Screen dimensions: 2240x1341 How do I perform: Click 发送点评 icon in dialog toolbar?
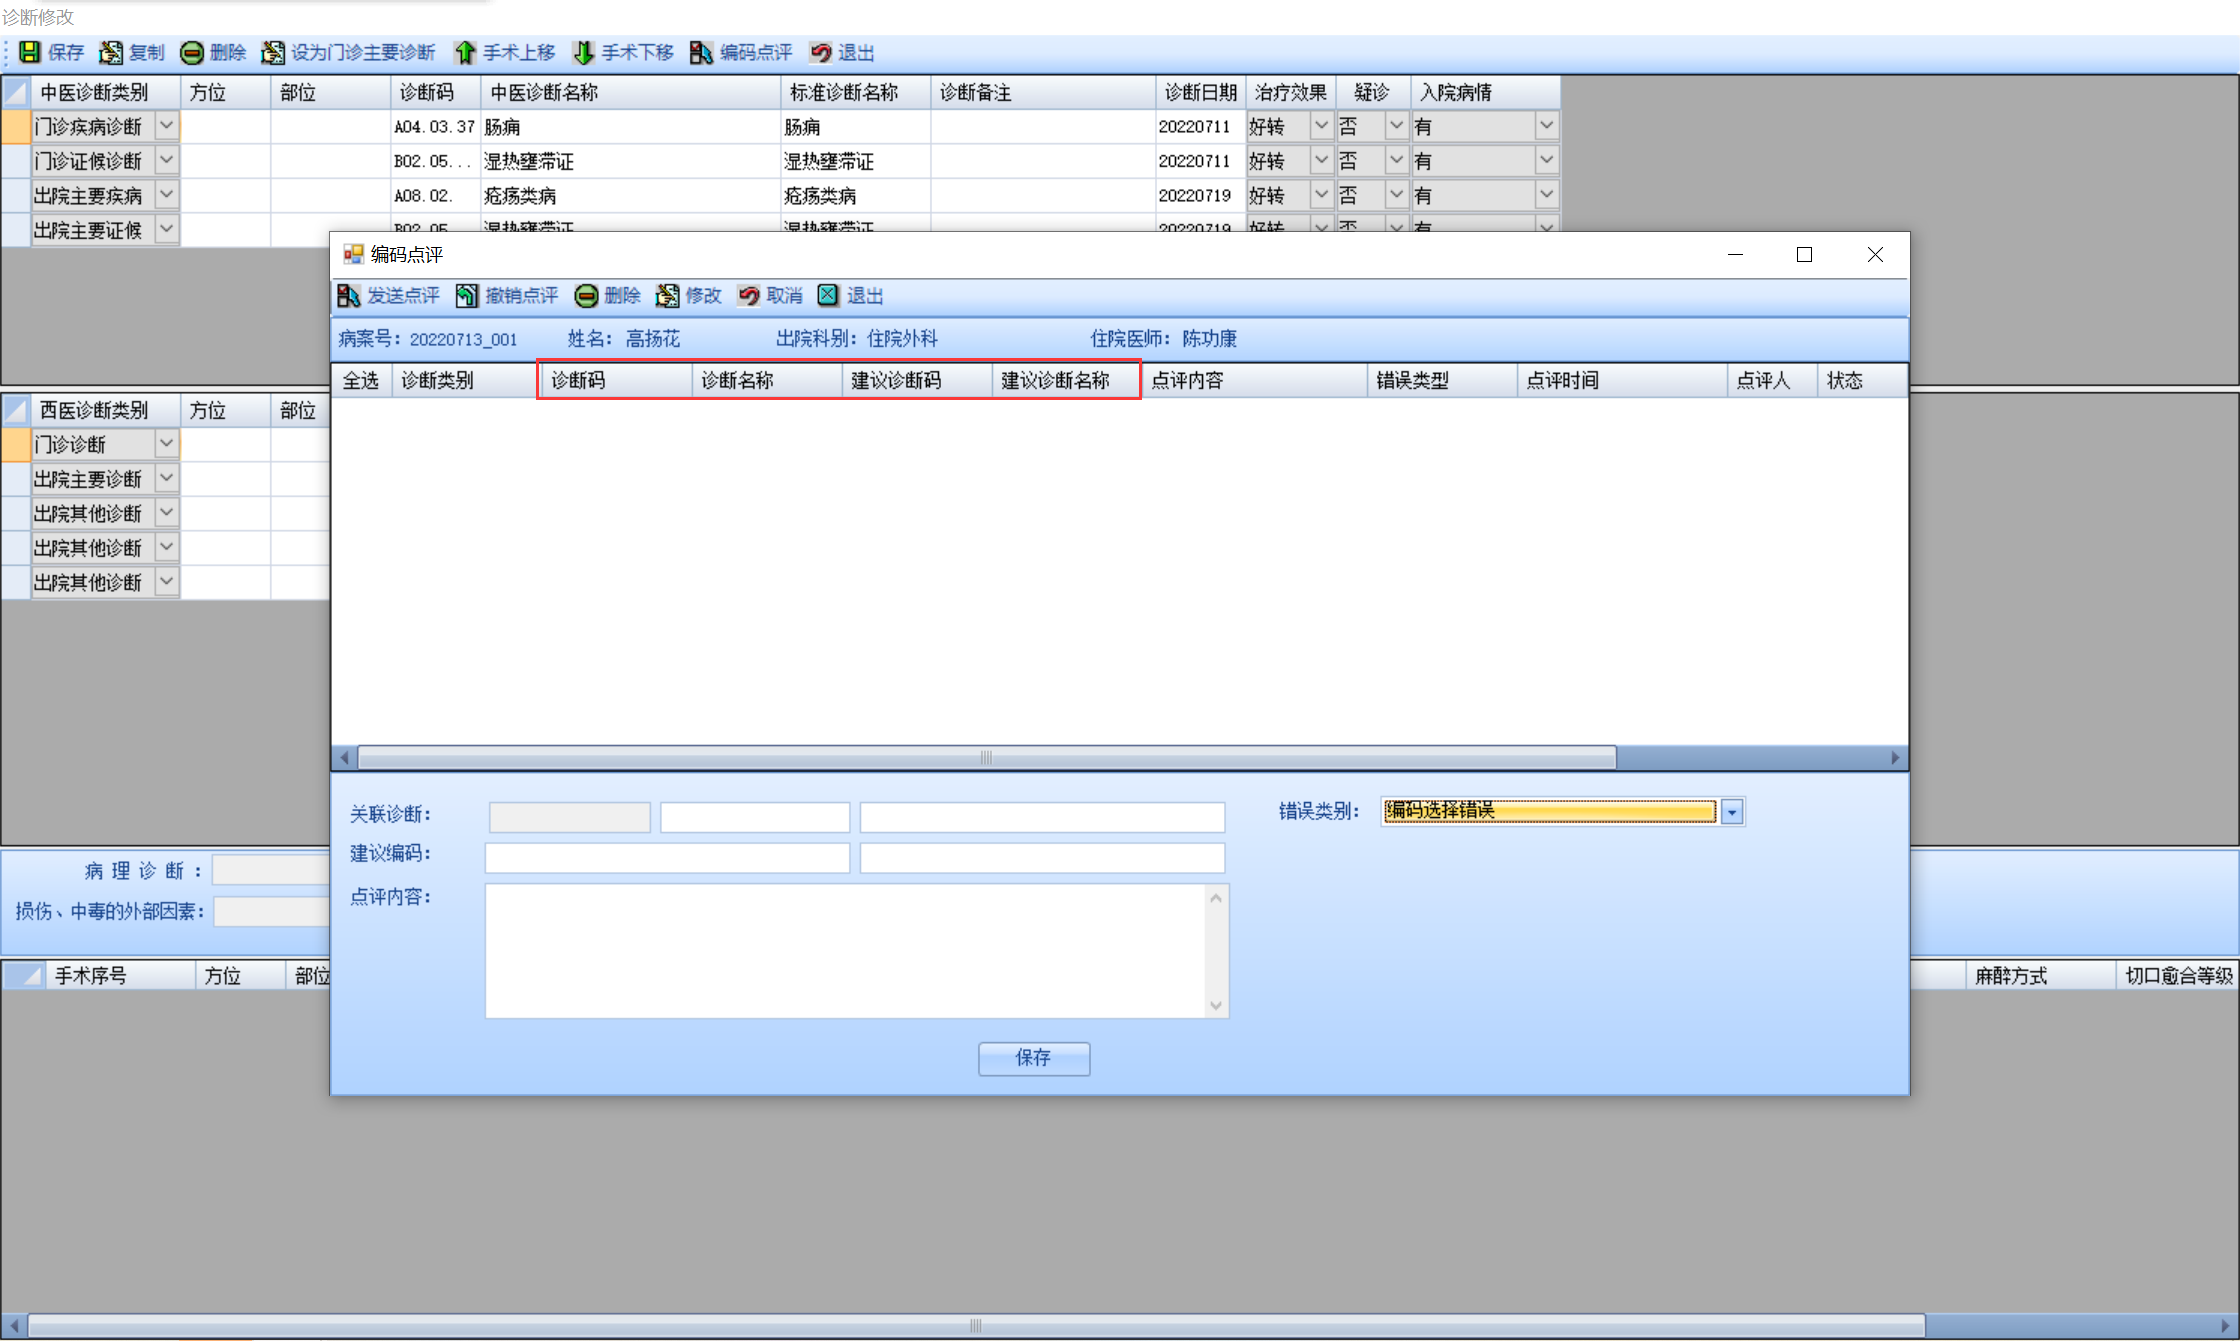tap(348, 295)
